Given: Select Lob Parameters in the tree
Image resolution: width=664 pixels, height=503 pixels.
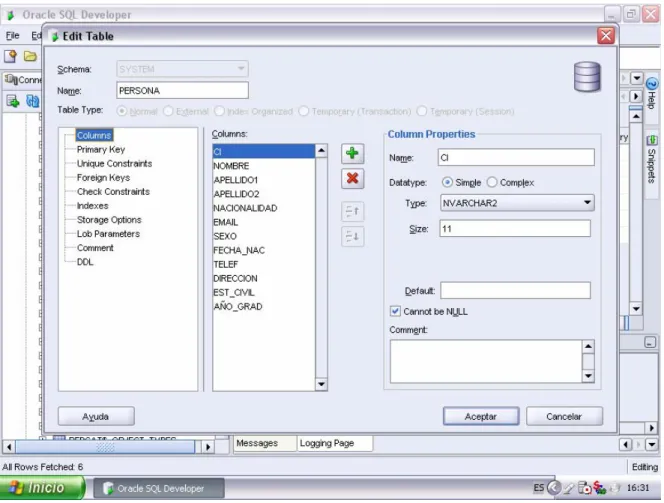Looking at the screenshot, I should 108,234.
